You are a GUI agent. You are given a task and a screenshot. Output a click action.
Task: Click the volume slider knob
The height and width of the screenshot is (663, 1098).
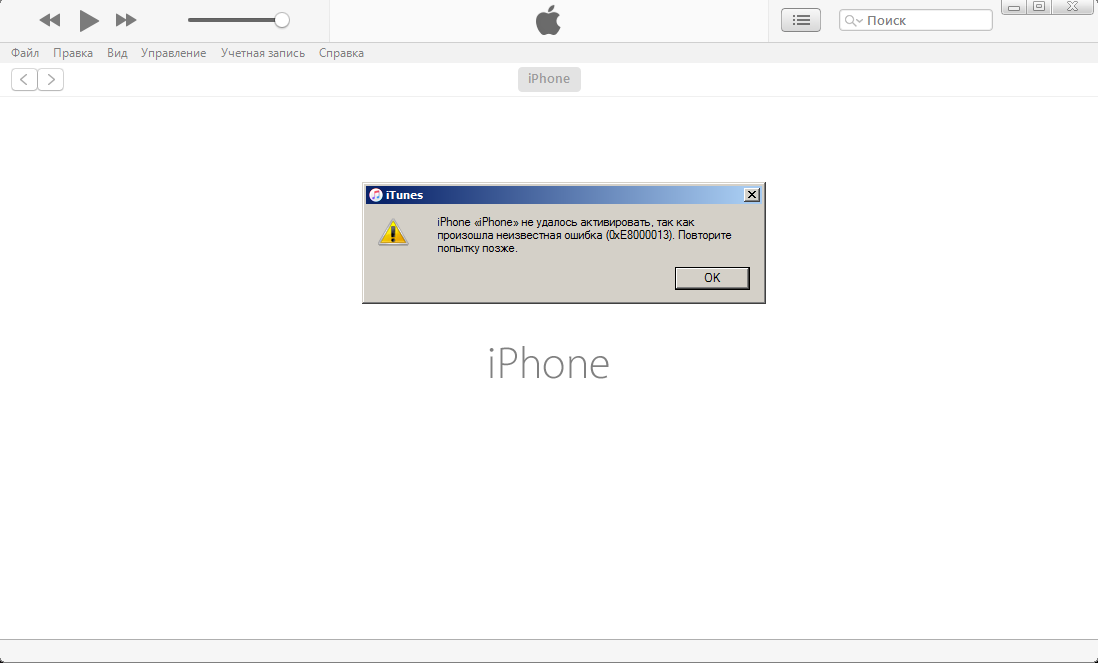pyautogui.click(x=282, y=20)
